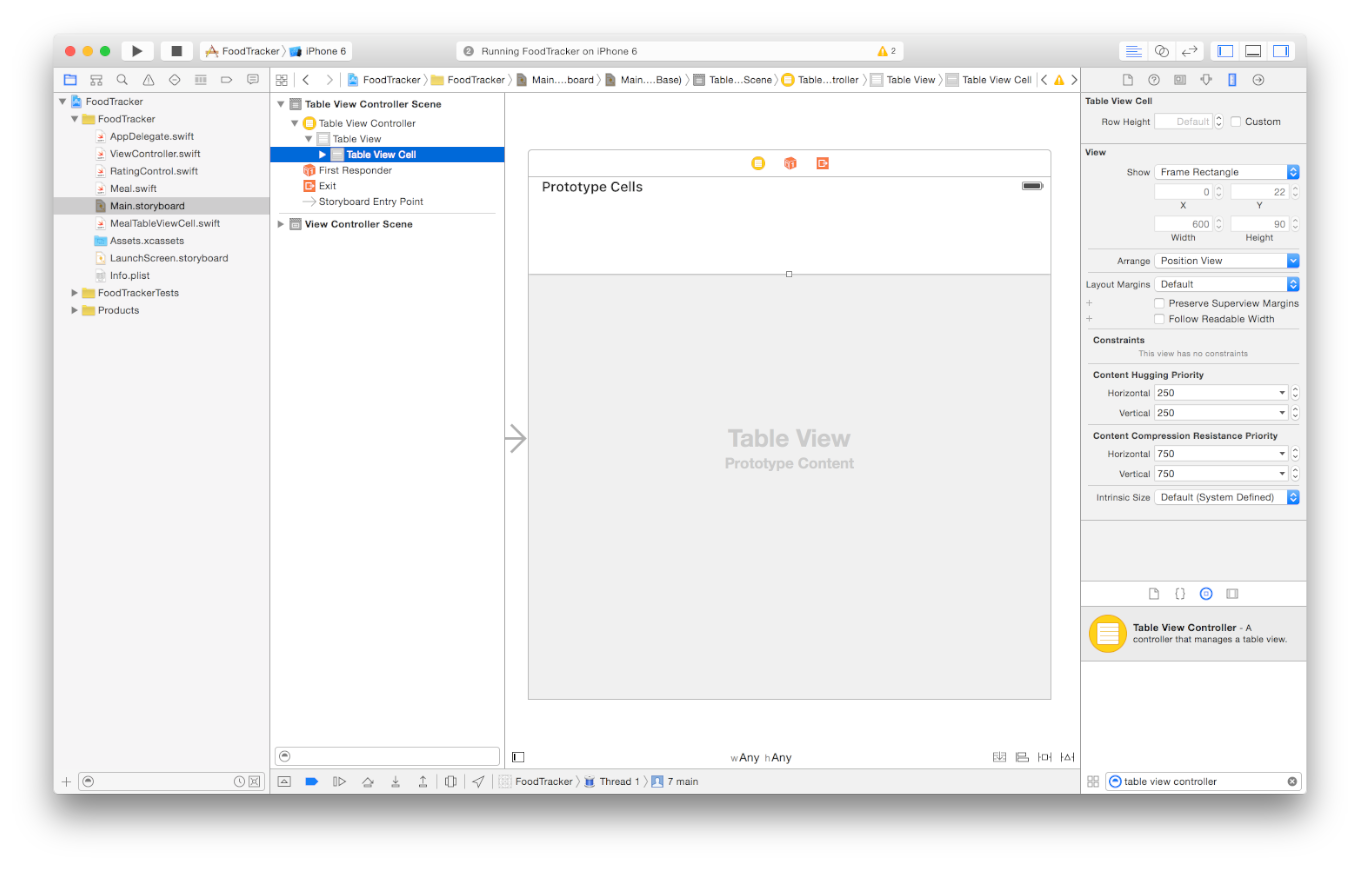Screen dimensions: 1360x870
Task: Open the related items grid menu
Action: pyautogui.click(x=282, y=79)
